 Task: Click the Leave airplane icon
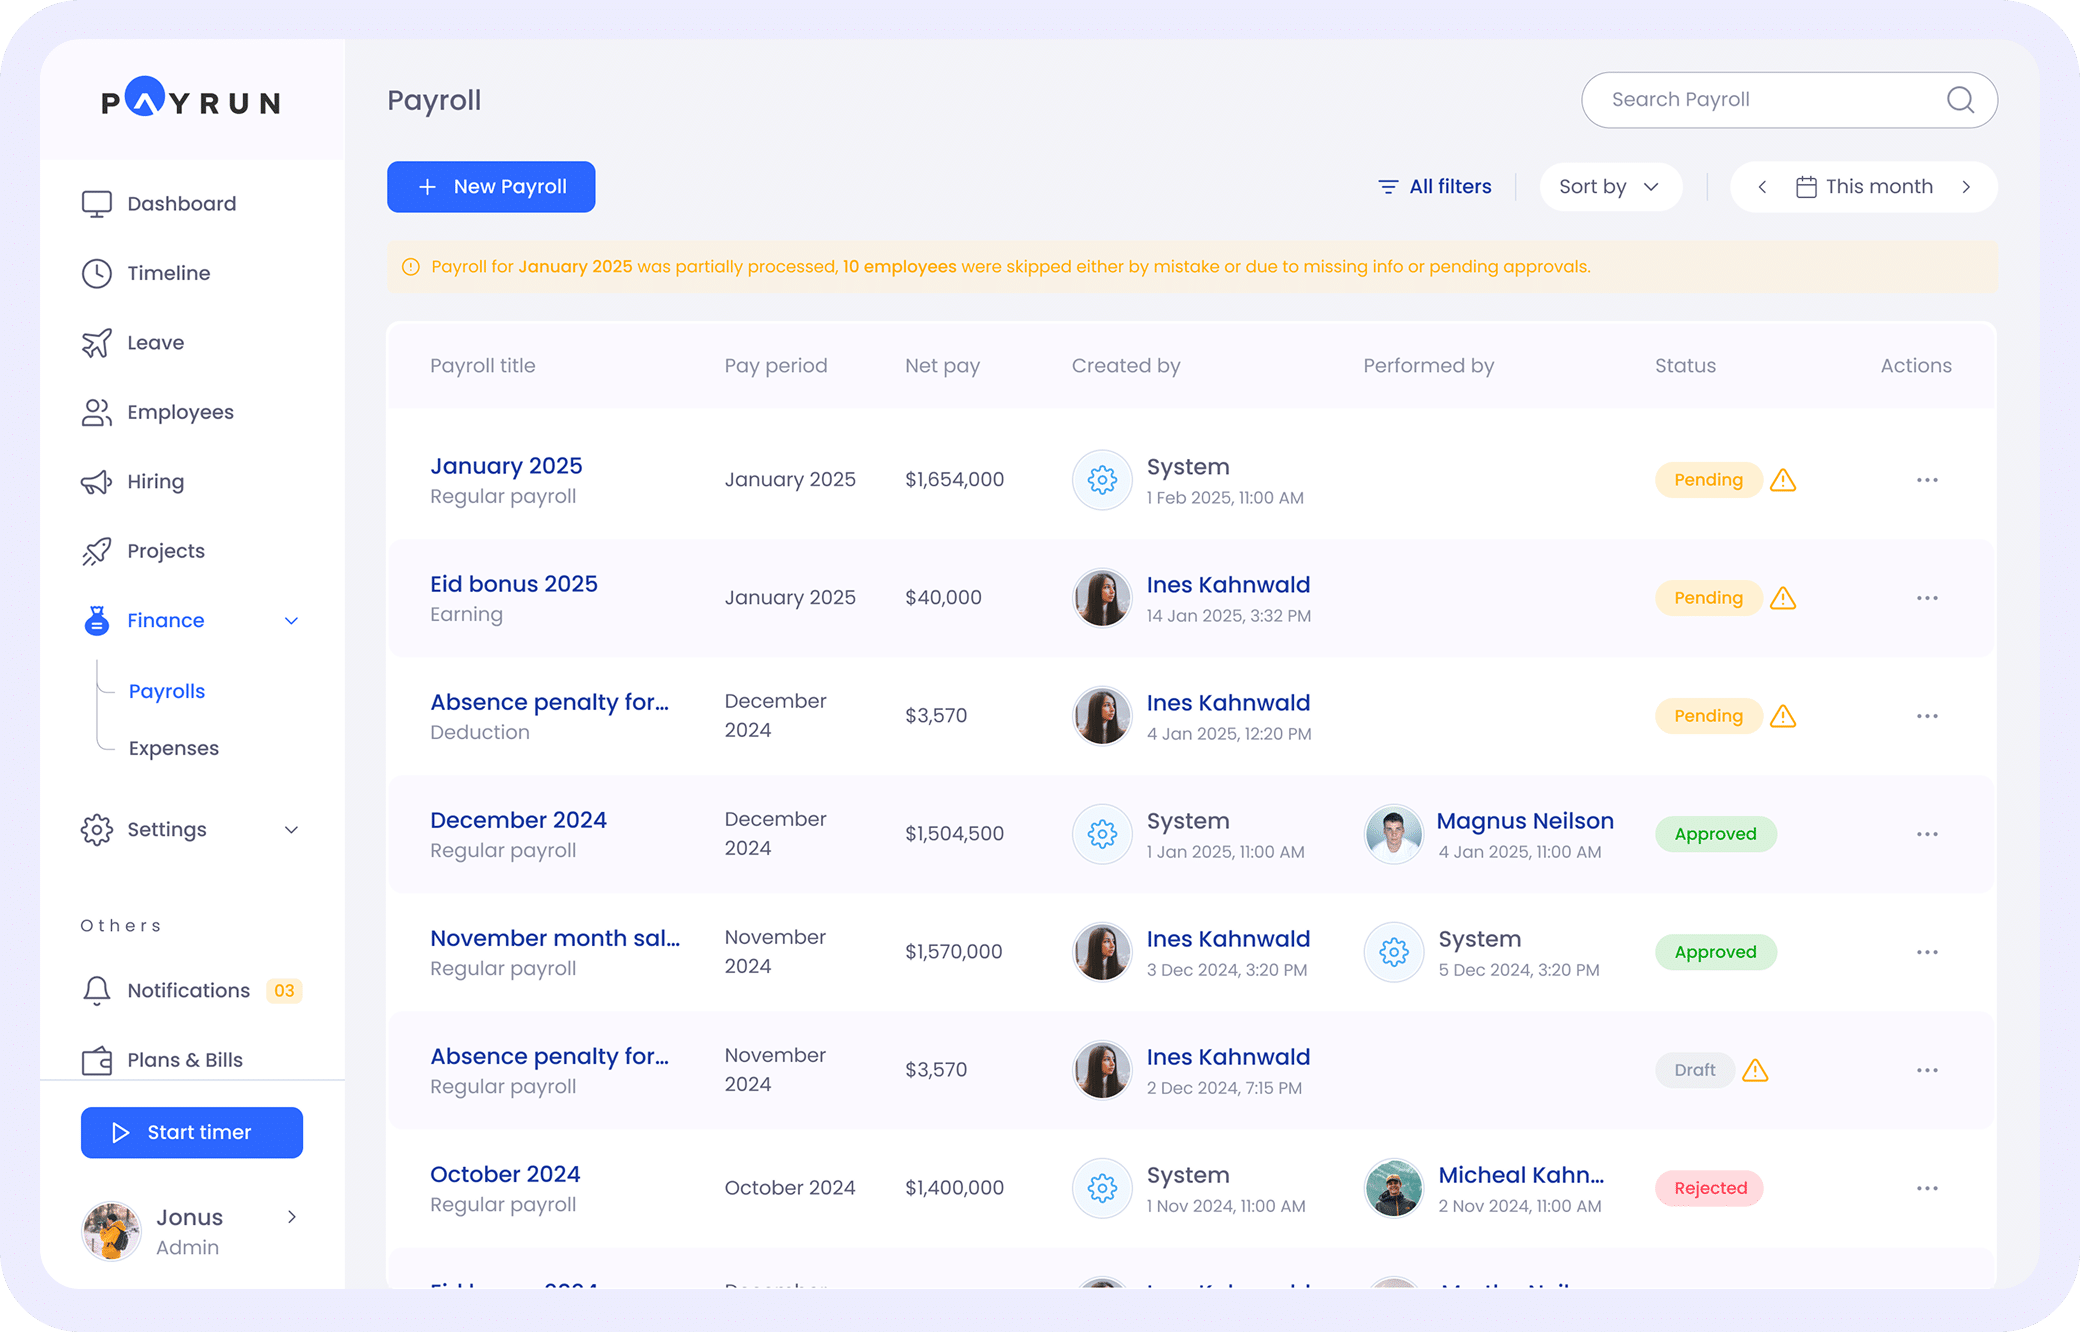click(x=97, y=343)
